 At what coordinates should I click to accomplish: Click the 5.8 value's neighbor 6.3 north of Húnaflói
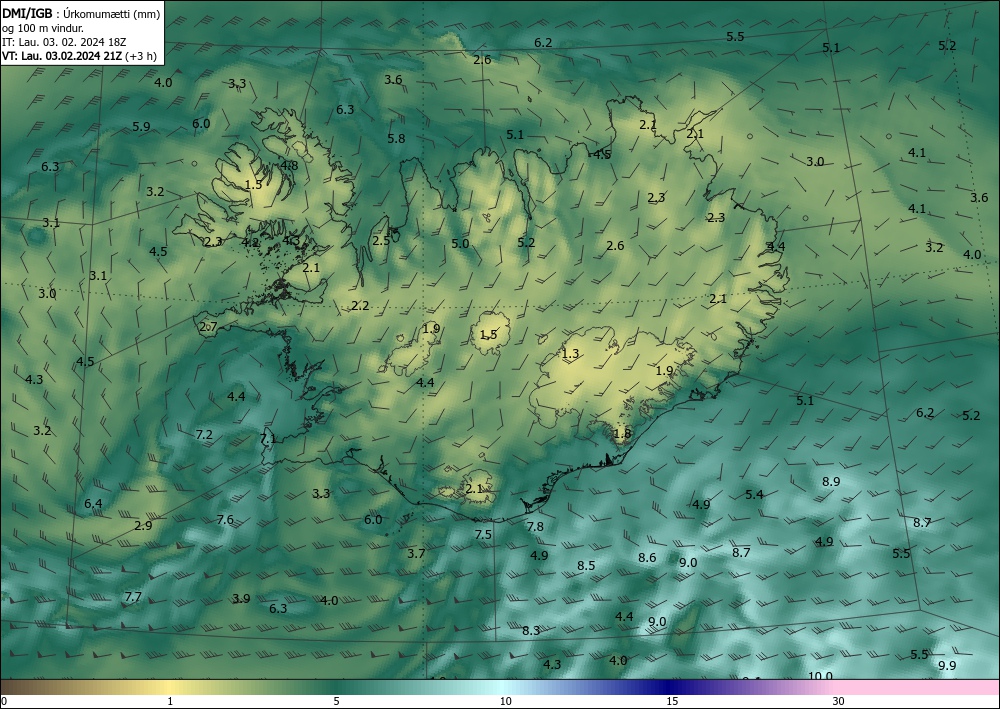tap(345, 110)
